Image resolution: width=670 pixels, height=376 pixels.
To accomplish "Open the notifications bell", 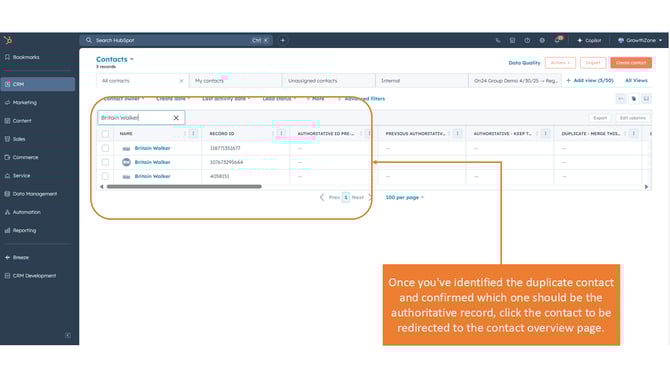I will (x=558, y=40).
